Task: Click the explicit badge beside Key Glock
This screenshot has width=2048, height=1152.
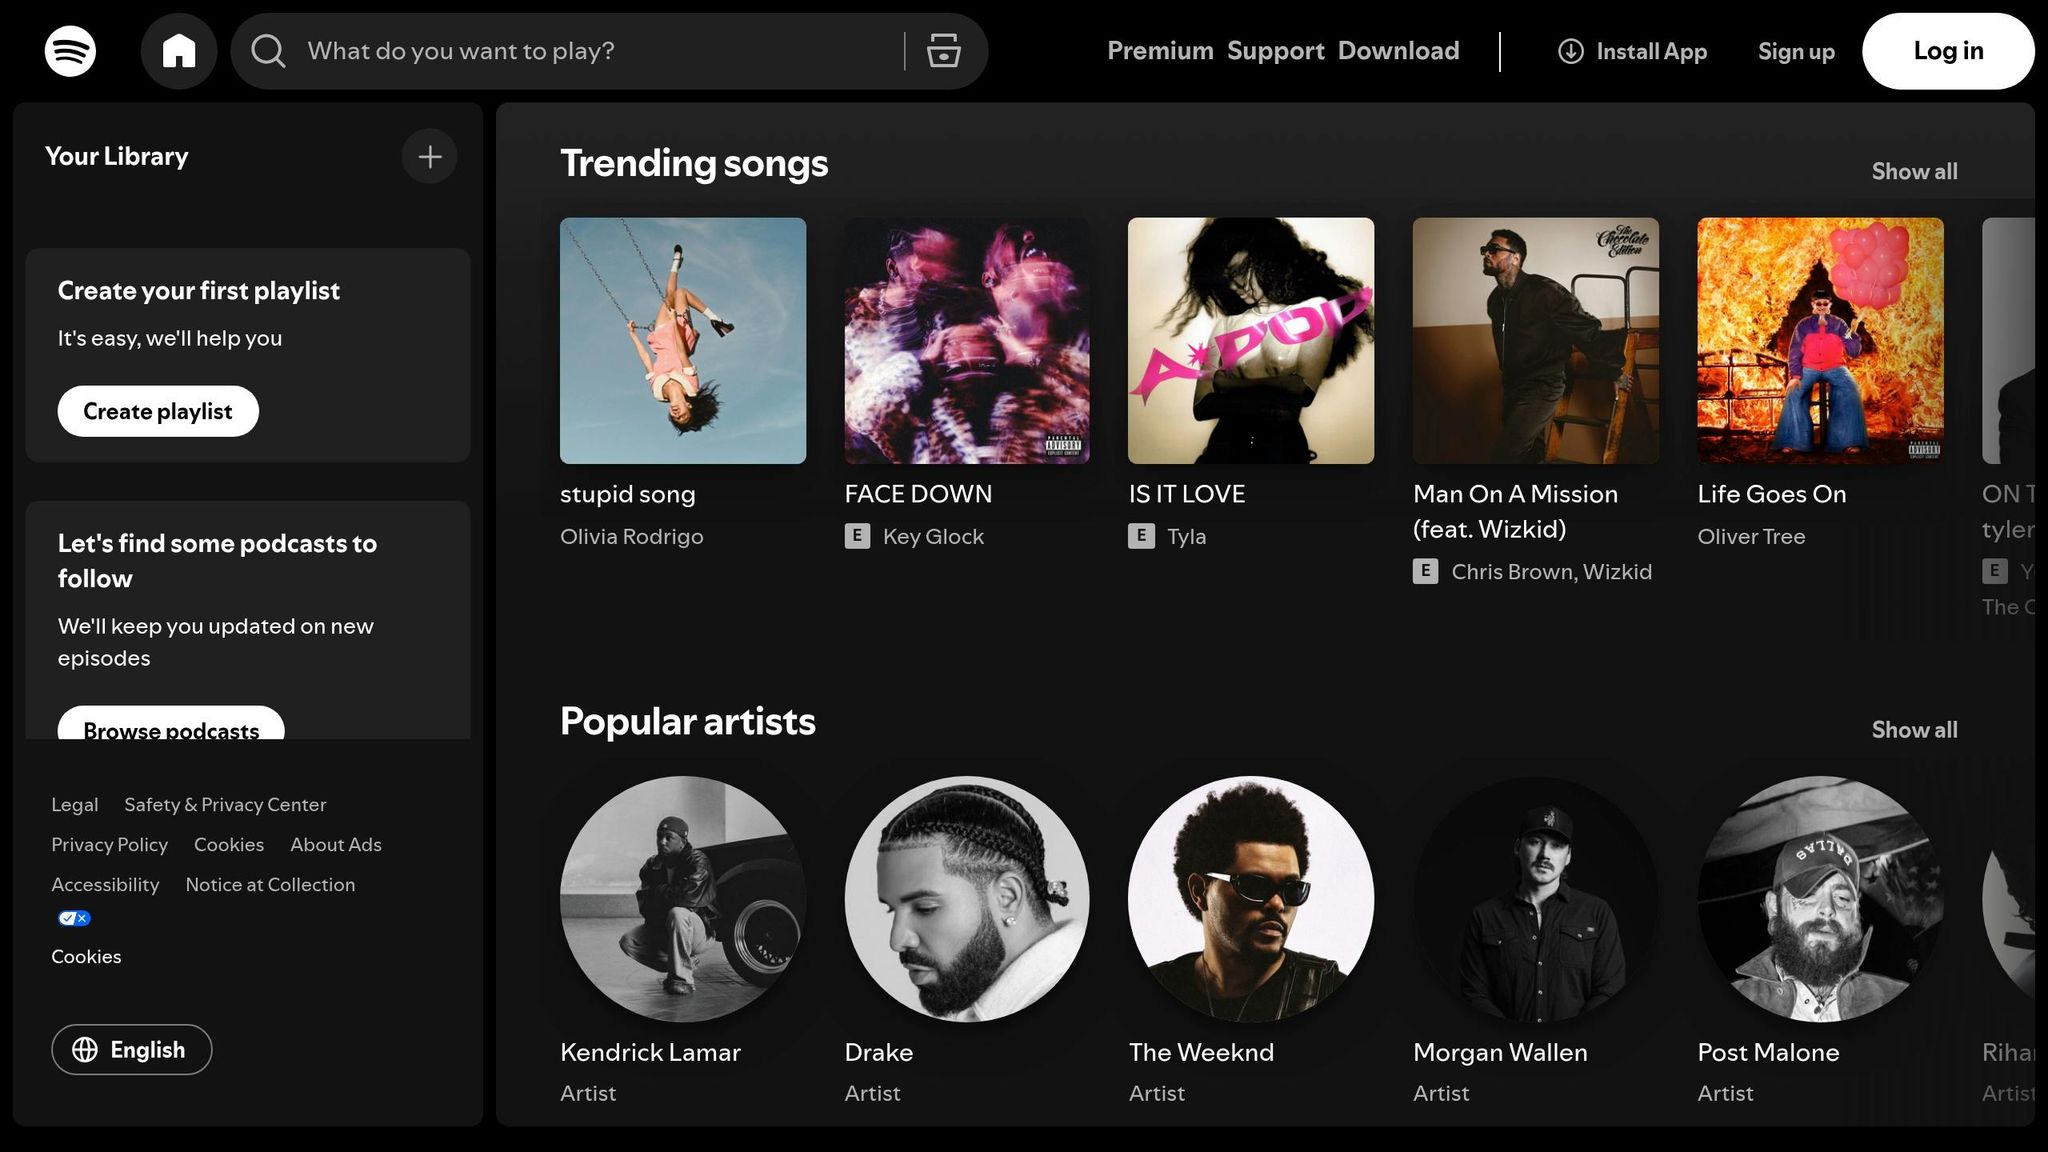Action: point(857,536)
